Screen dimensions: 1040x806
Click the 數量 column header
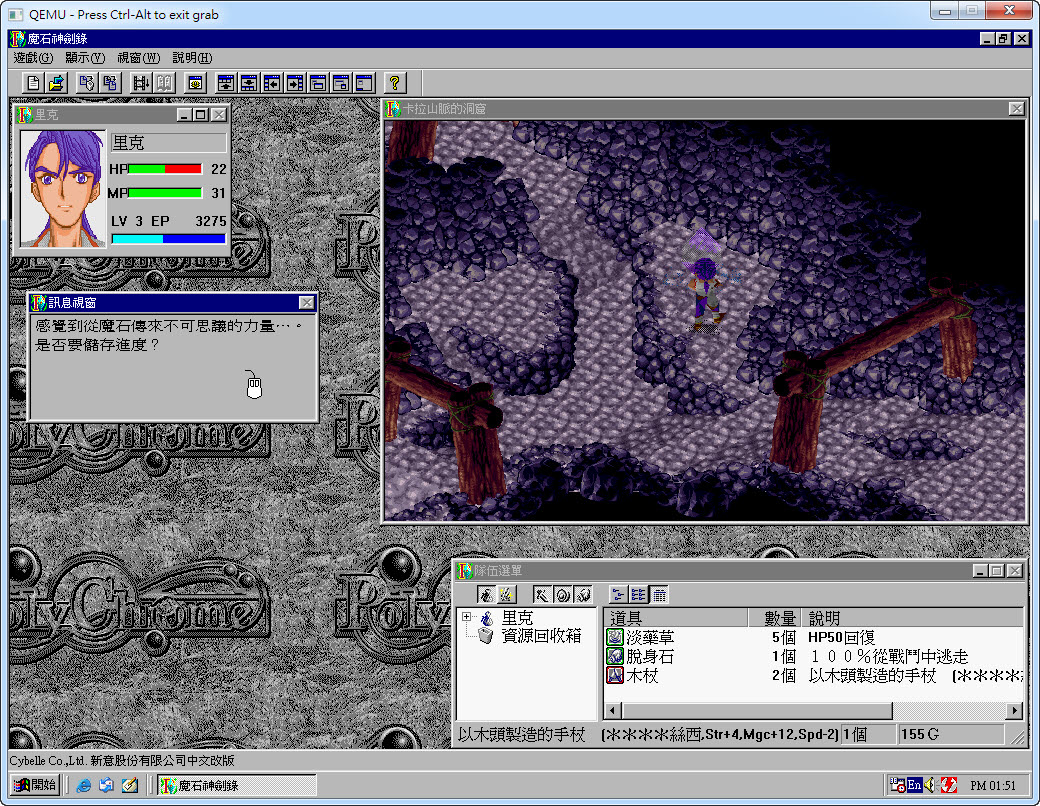pos(780,618)
